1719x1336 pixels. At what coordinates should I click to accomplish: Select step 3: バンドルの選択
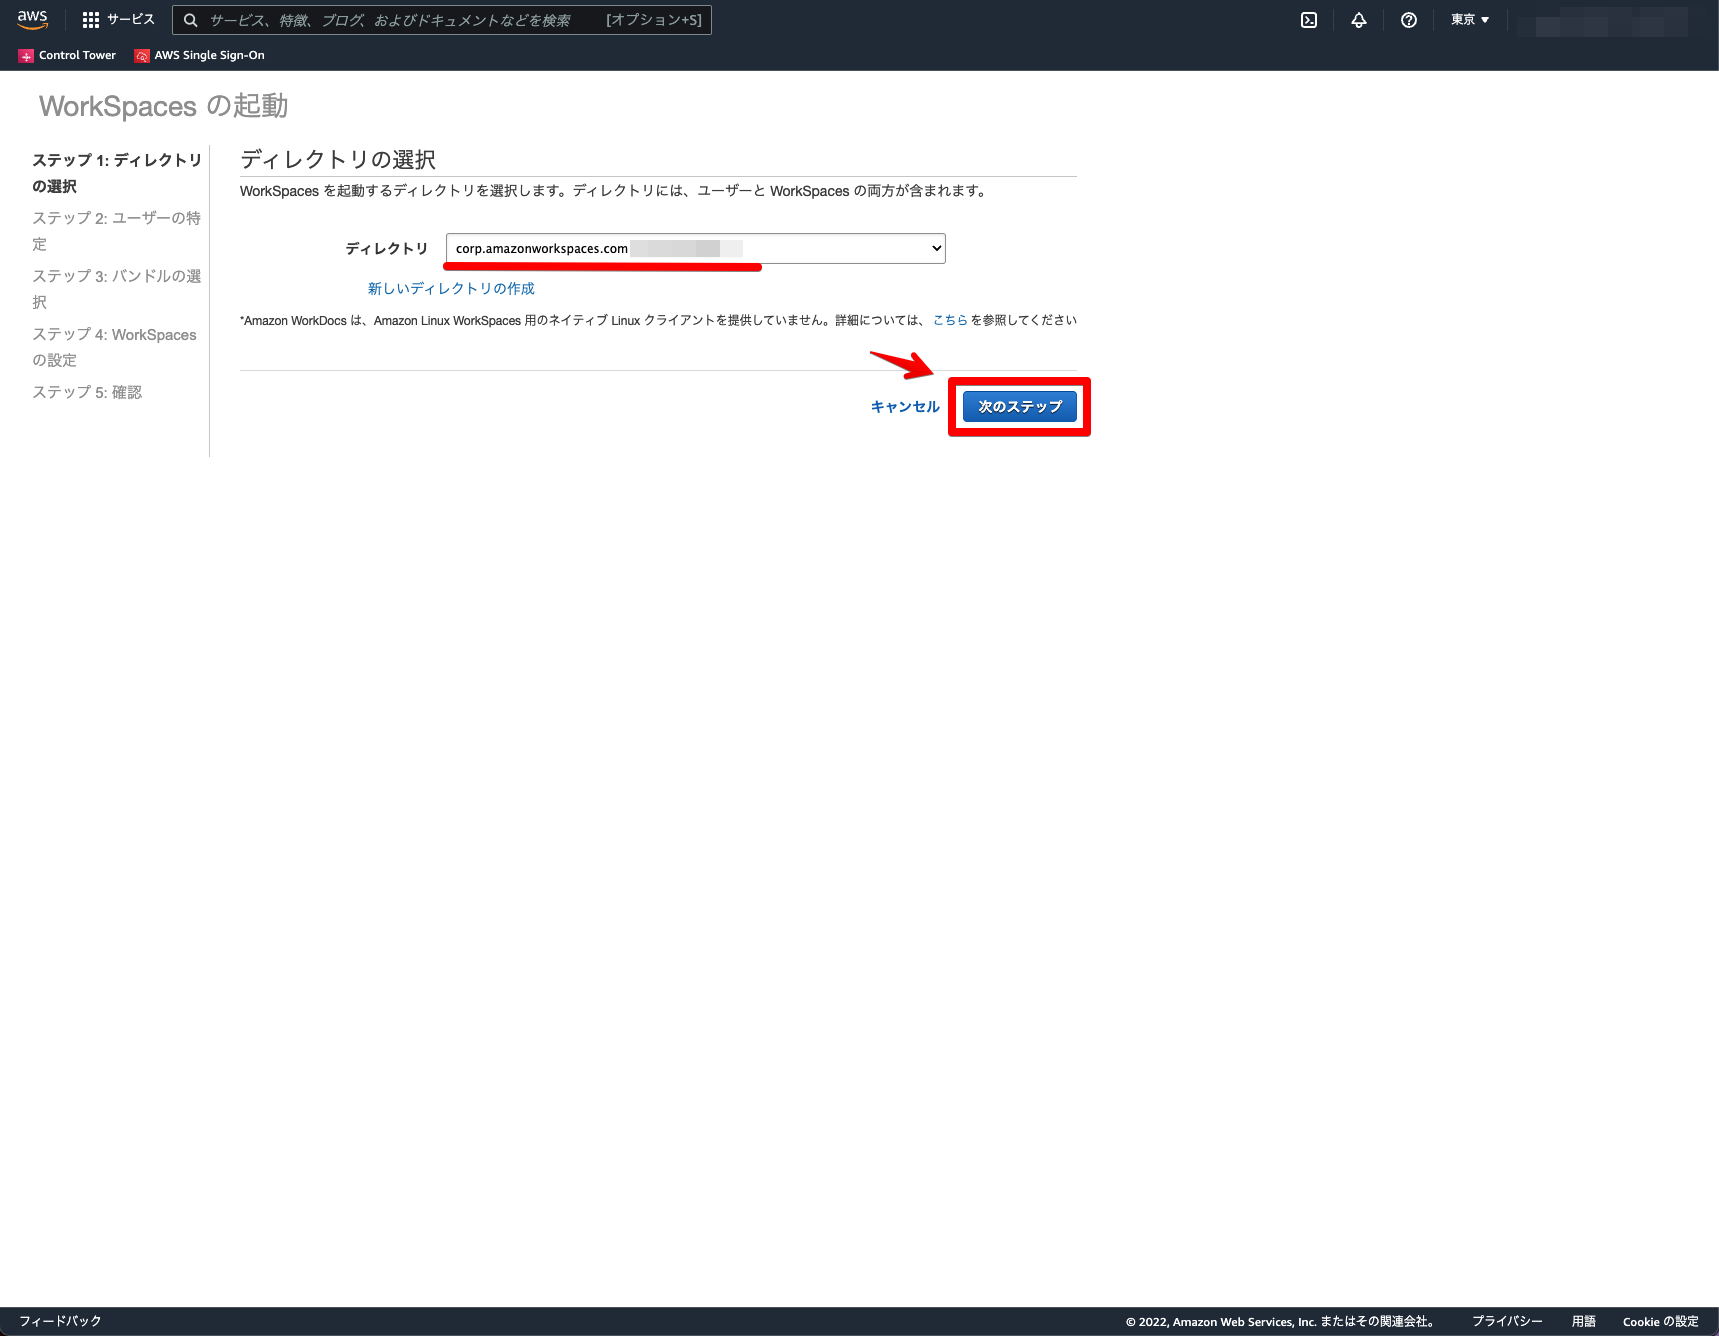point(116,288)
